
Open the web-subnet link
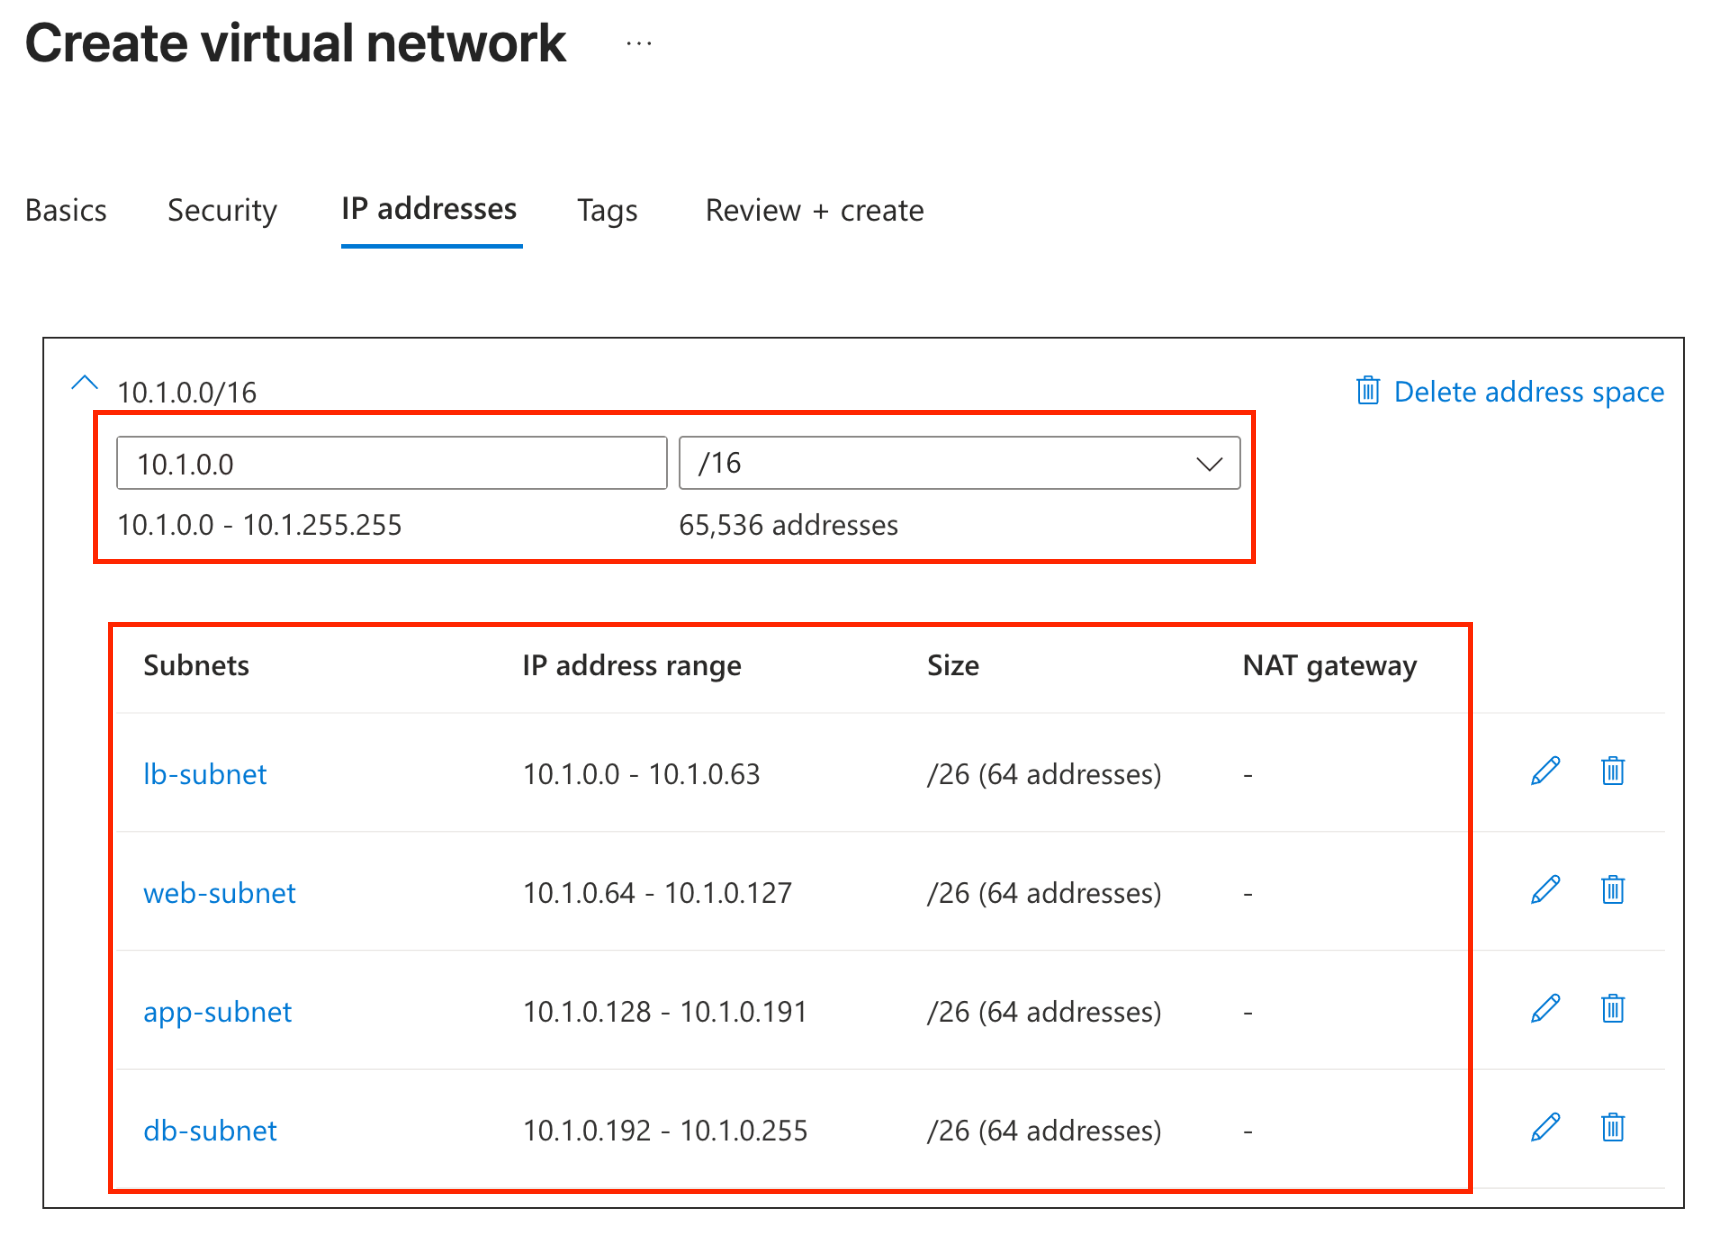coord(219,893)
